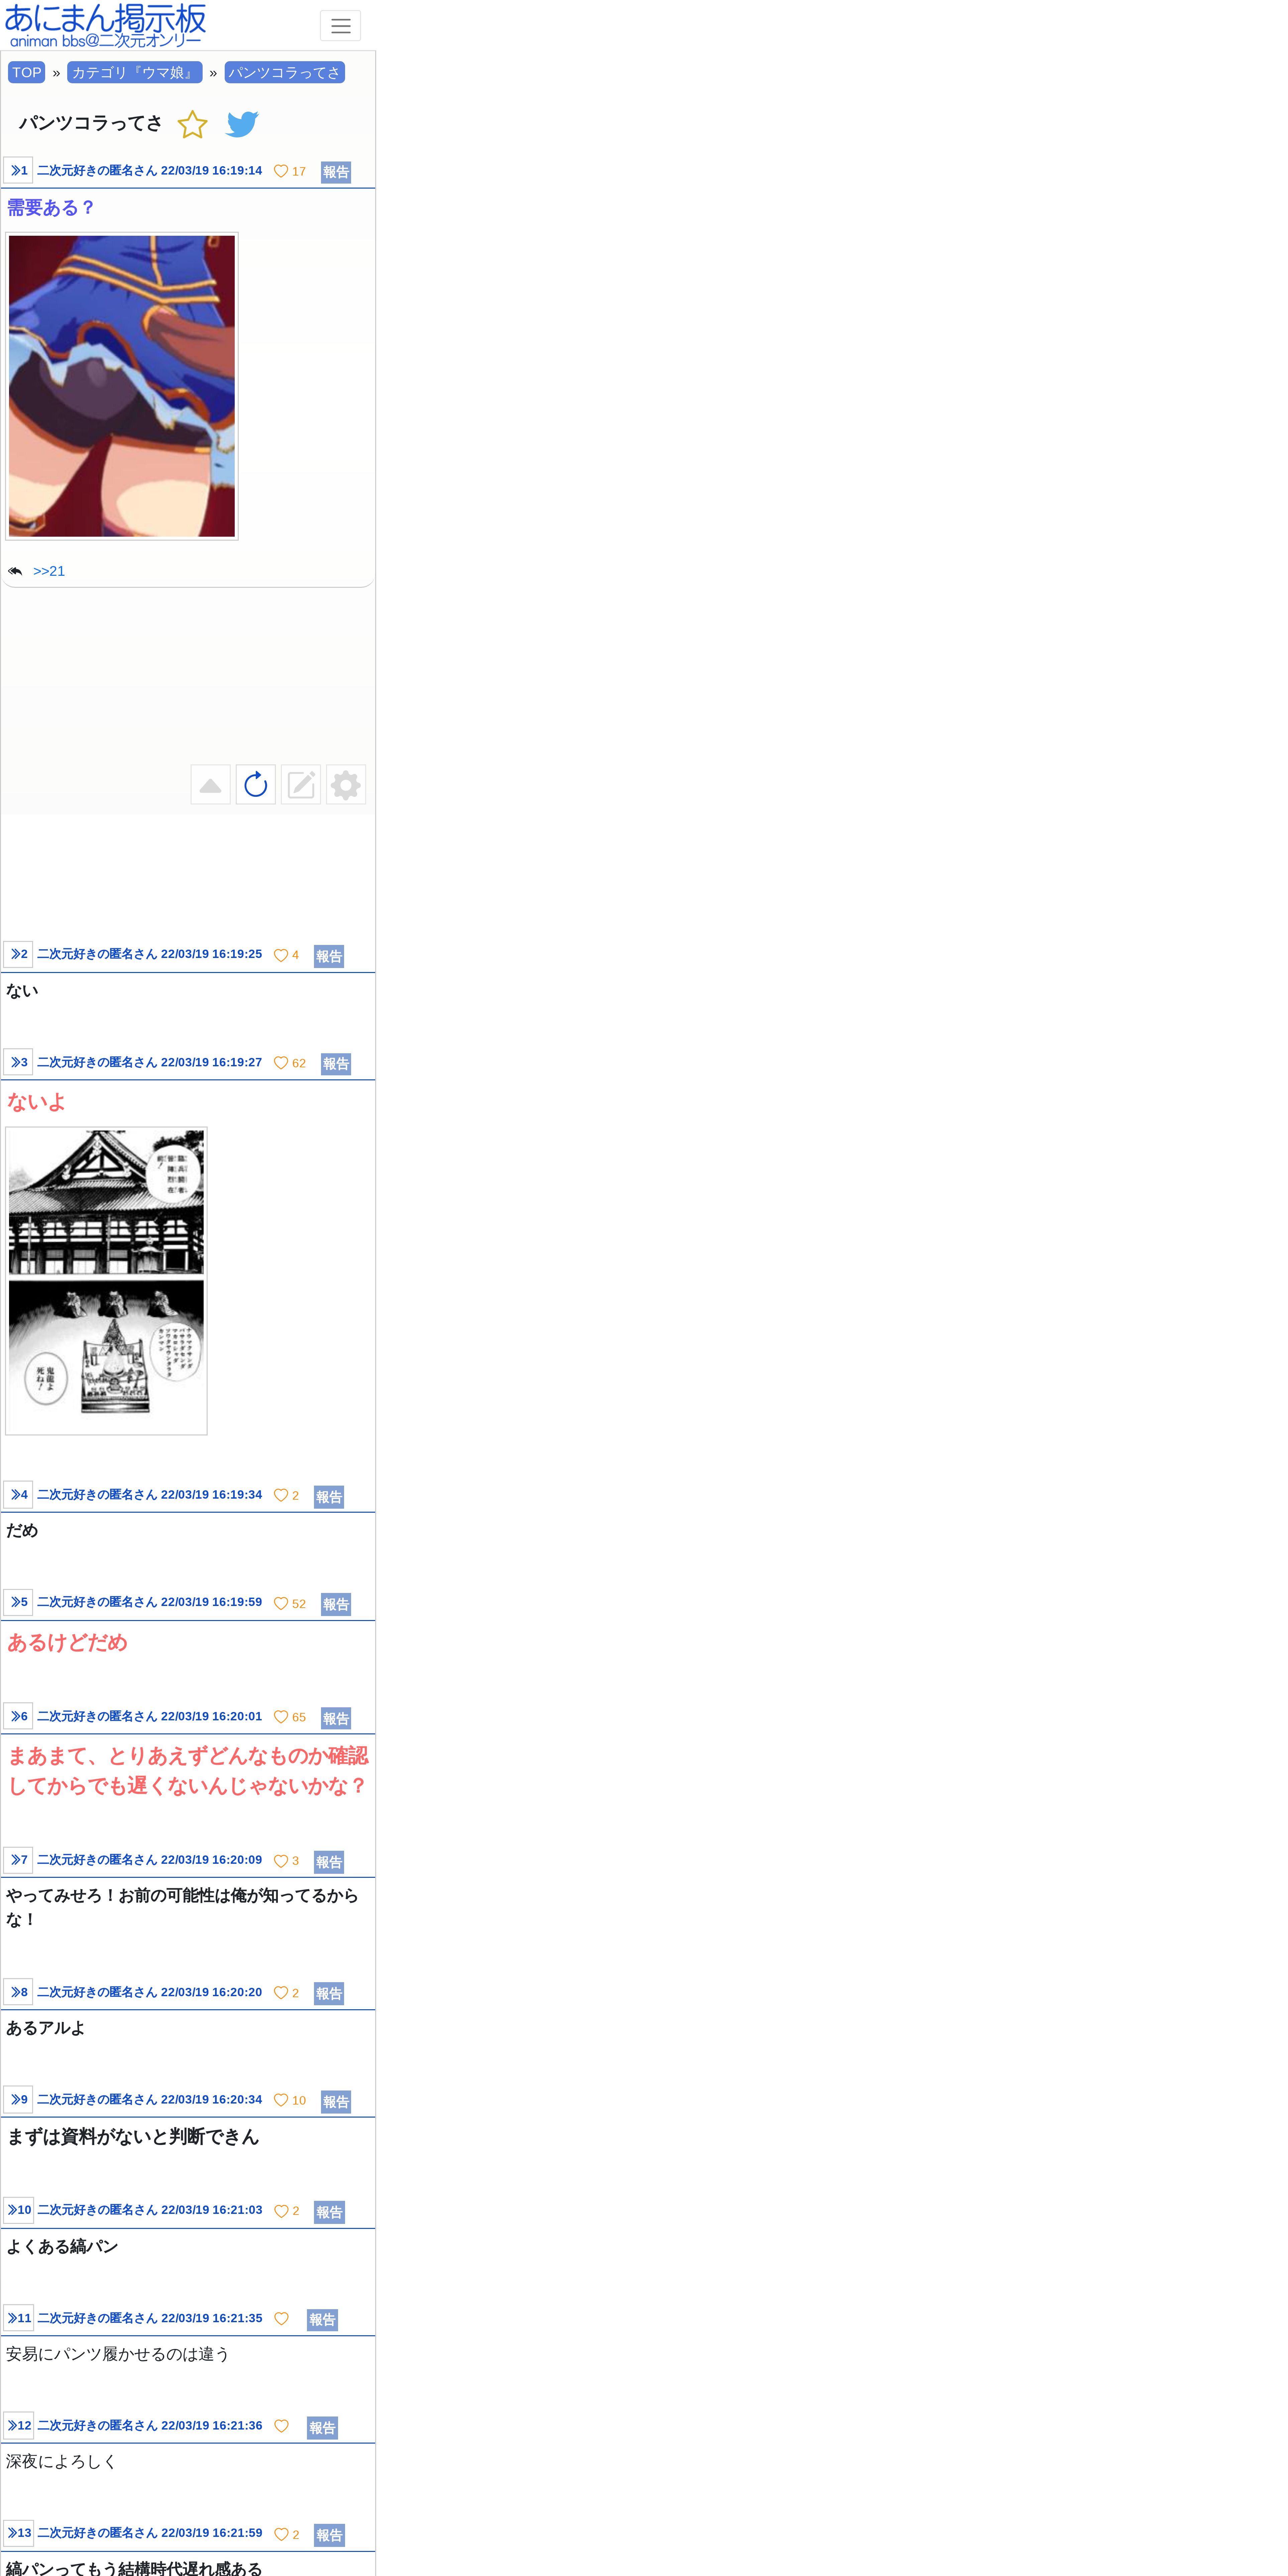
Task: Click the >>6 post number anchor
Action: 18,1716
